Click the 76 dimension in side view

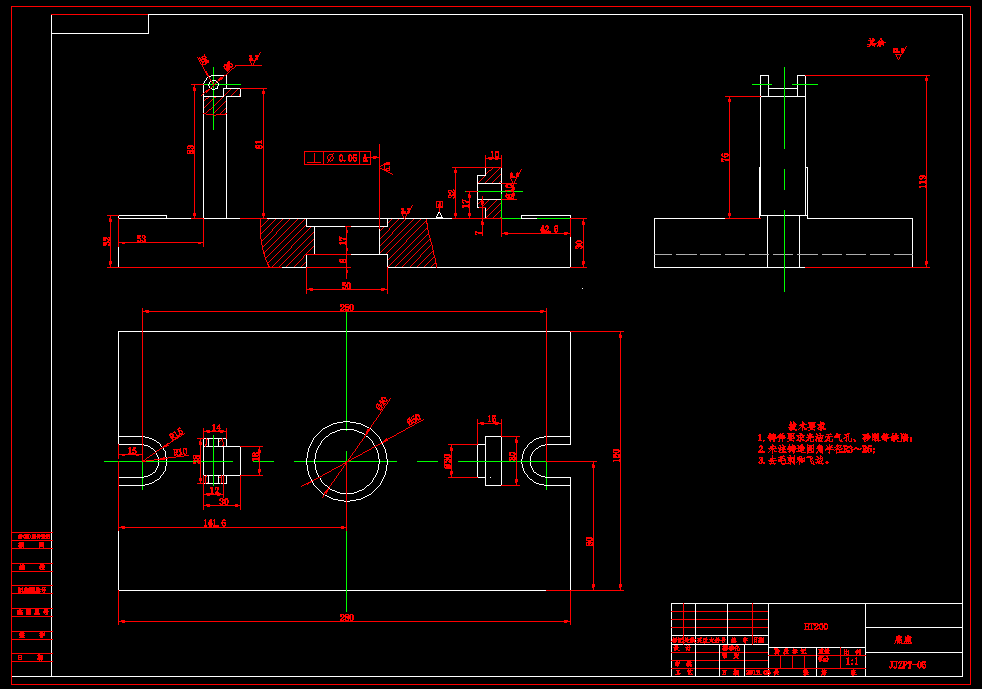(x=725, y=157)
